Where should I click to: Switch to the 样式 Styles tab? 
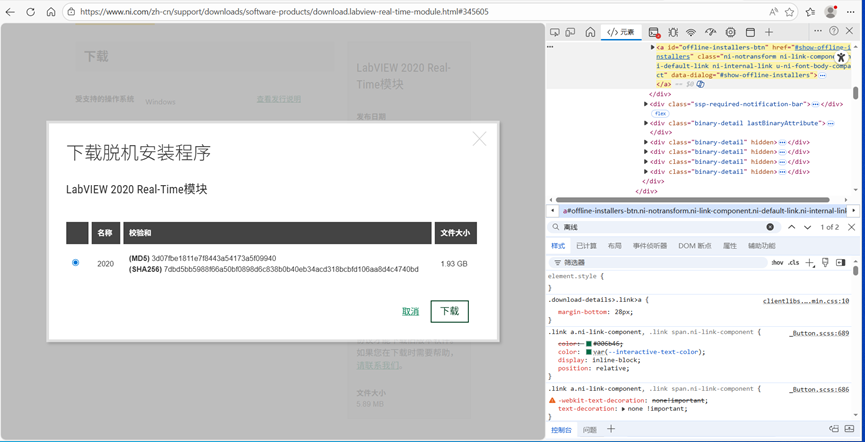[x=558, y=246]
